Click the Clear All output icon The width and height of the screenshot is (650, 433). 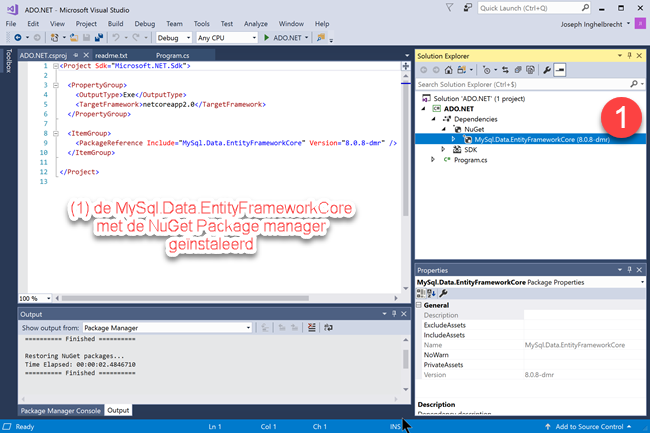pos(312,328)
